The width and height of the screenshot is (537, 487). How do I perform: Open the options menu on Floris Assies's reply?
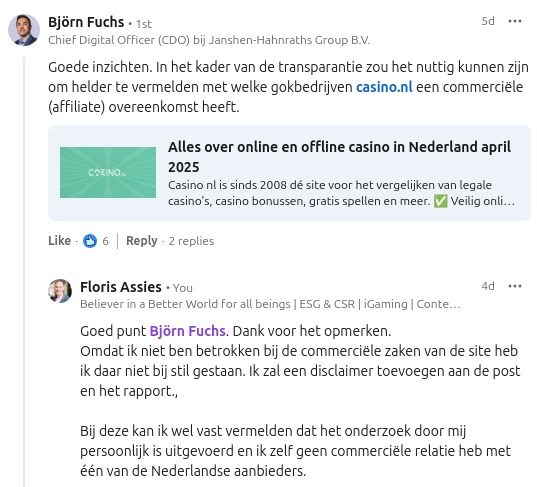click(515, 286)
